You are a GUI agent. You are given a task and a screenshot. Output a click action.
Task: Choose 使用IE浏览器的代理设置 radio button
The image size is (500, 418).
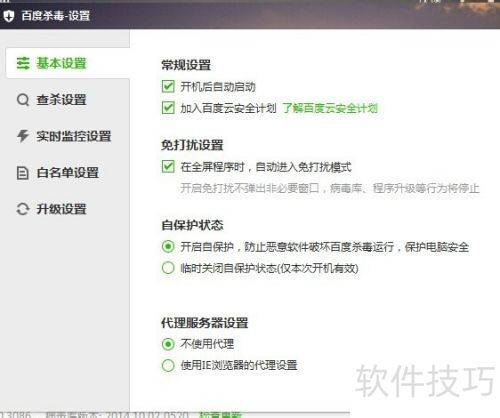(168, 365)
